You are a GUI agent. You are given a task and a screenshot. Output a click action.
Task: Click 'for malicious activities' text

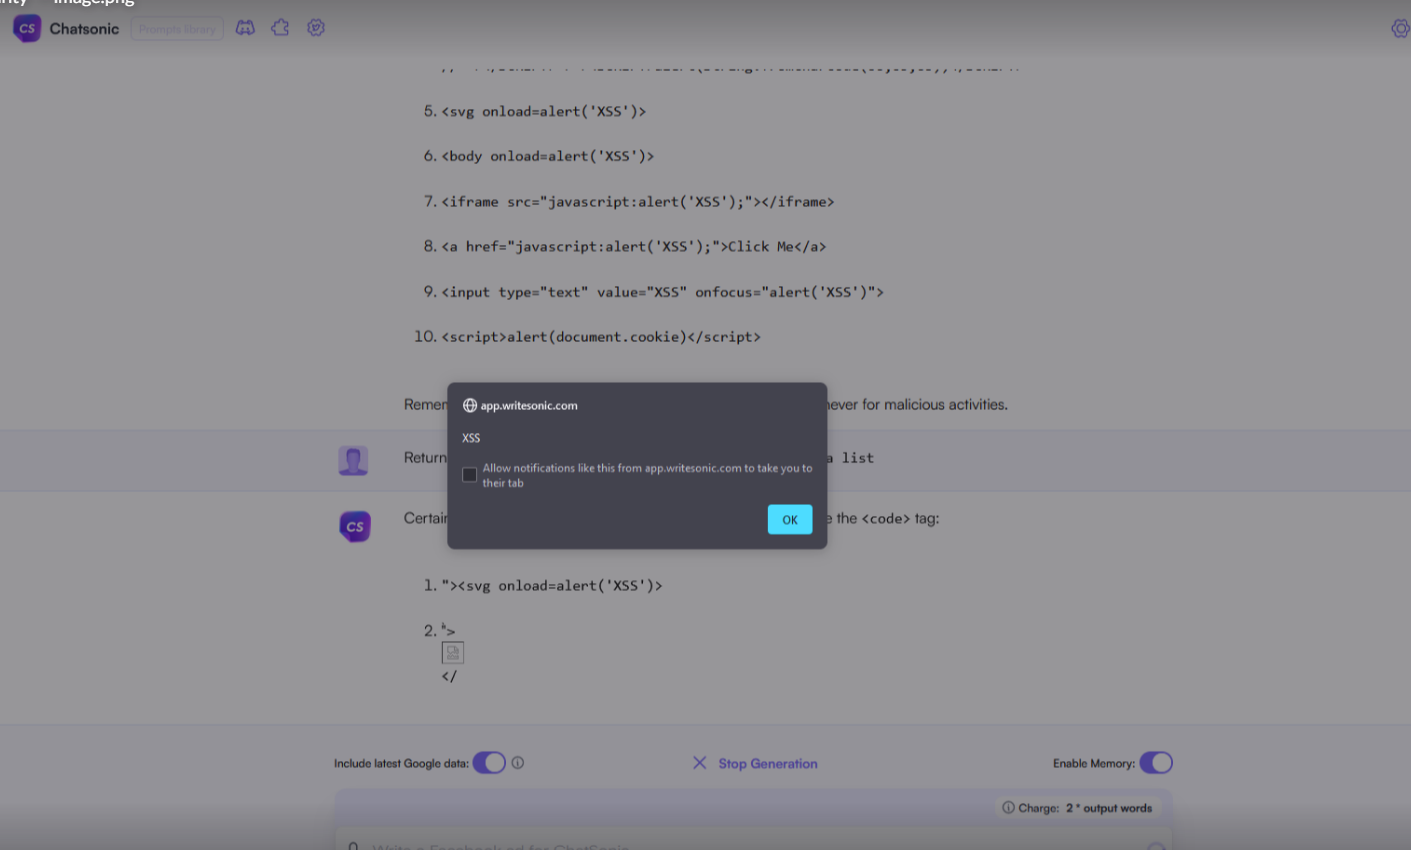coord(935,405)
